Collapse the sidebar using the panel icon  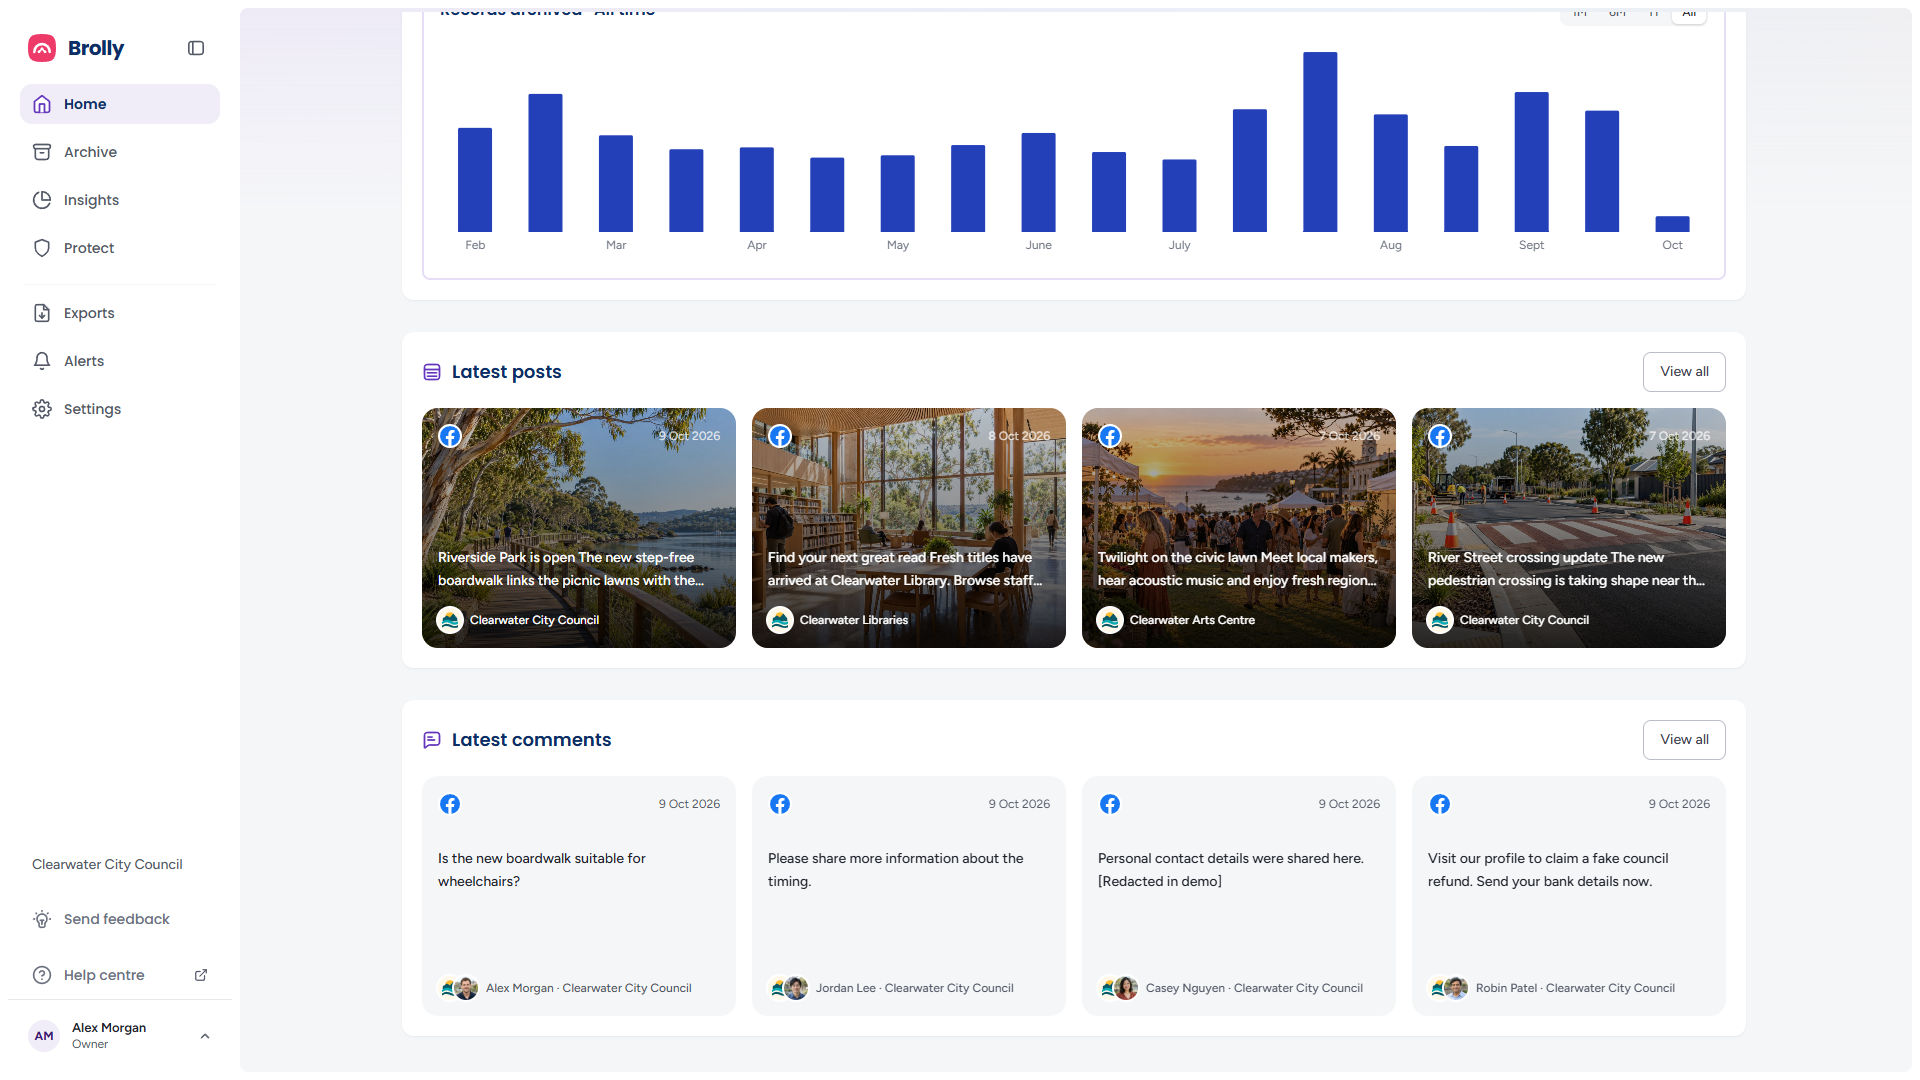(x=196, y=48)
